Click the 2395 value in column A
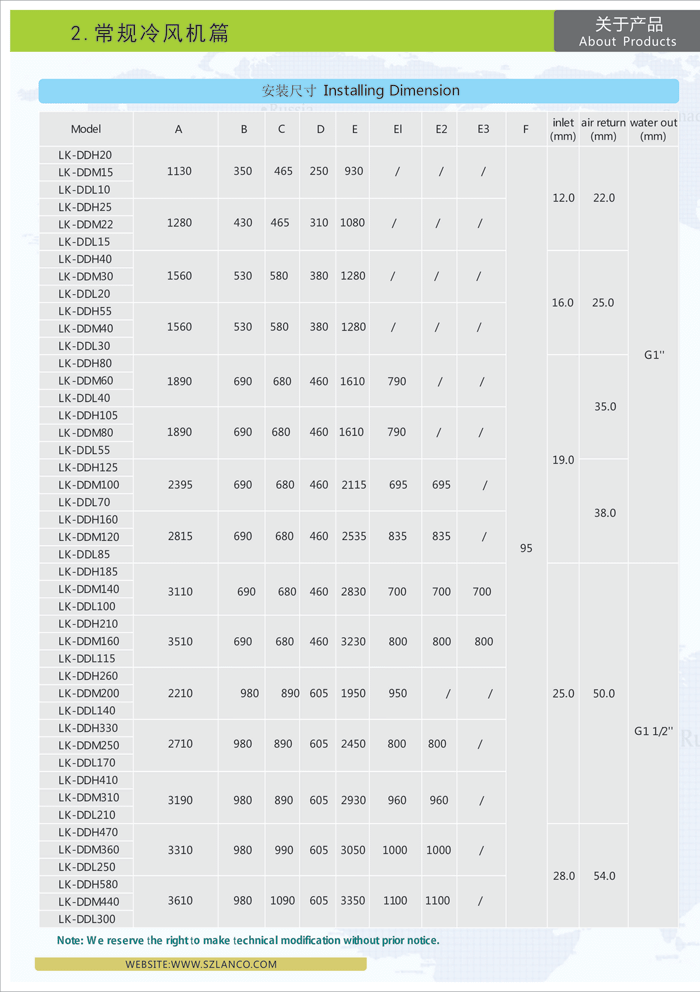 (180, 485)
